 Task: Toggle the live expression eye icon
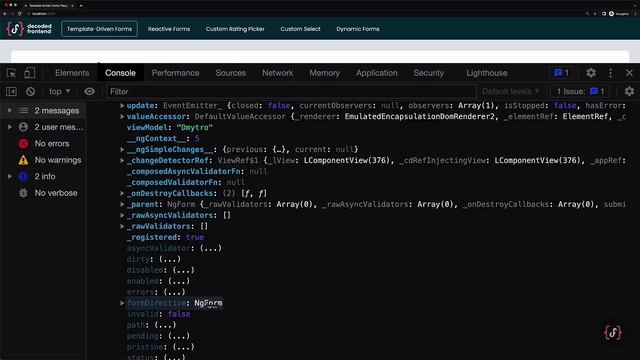[x=89, y=91]
